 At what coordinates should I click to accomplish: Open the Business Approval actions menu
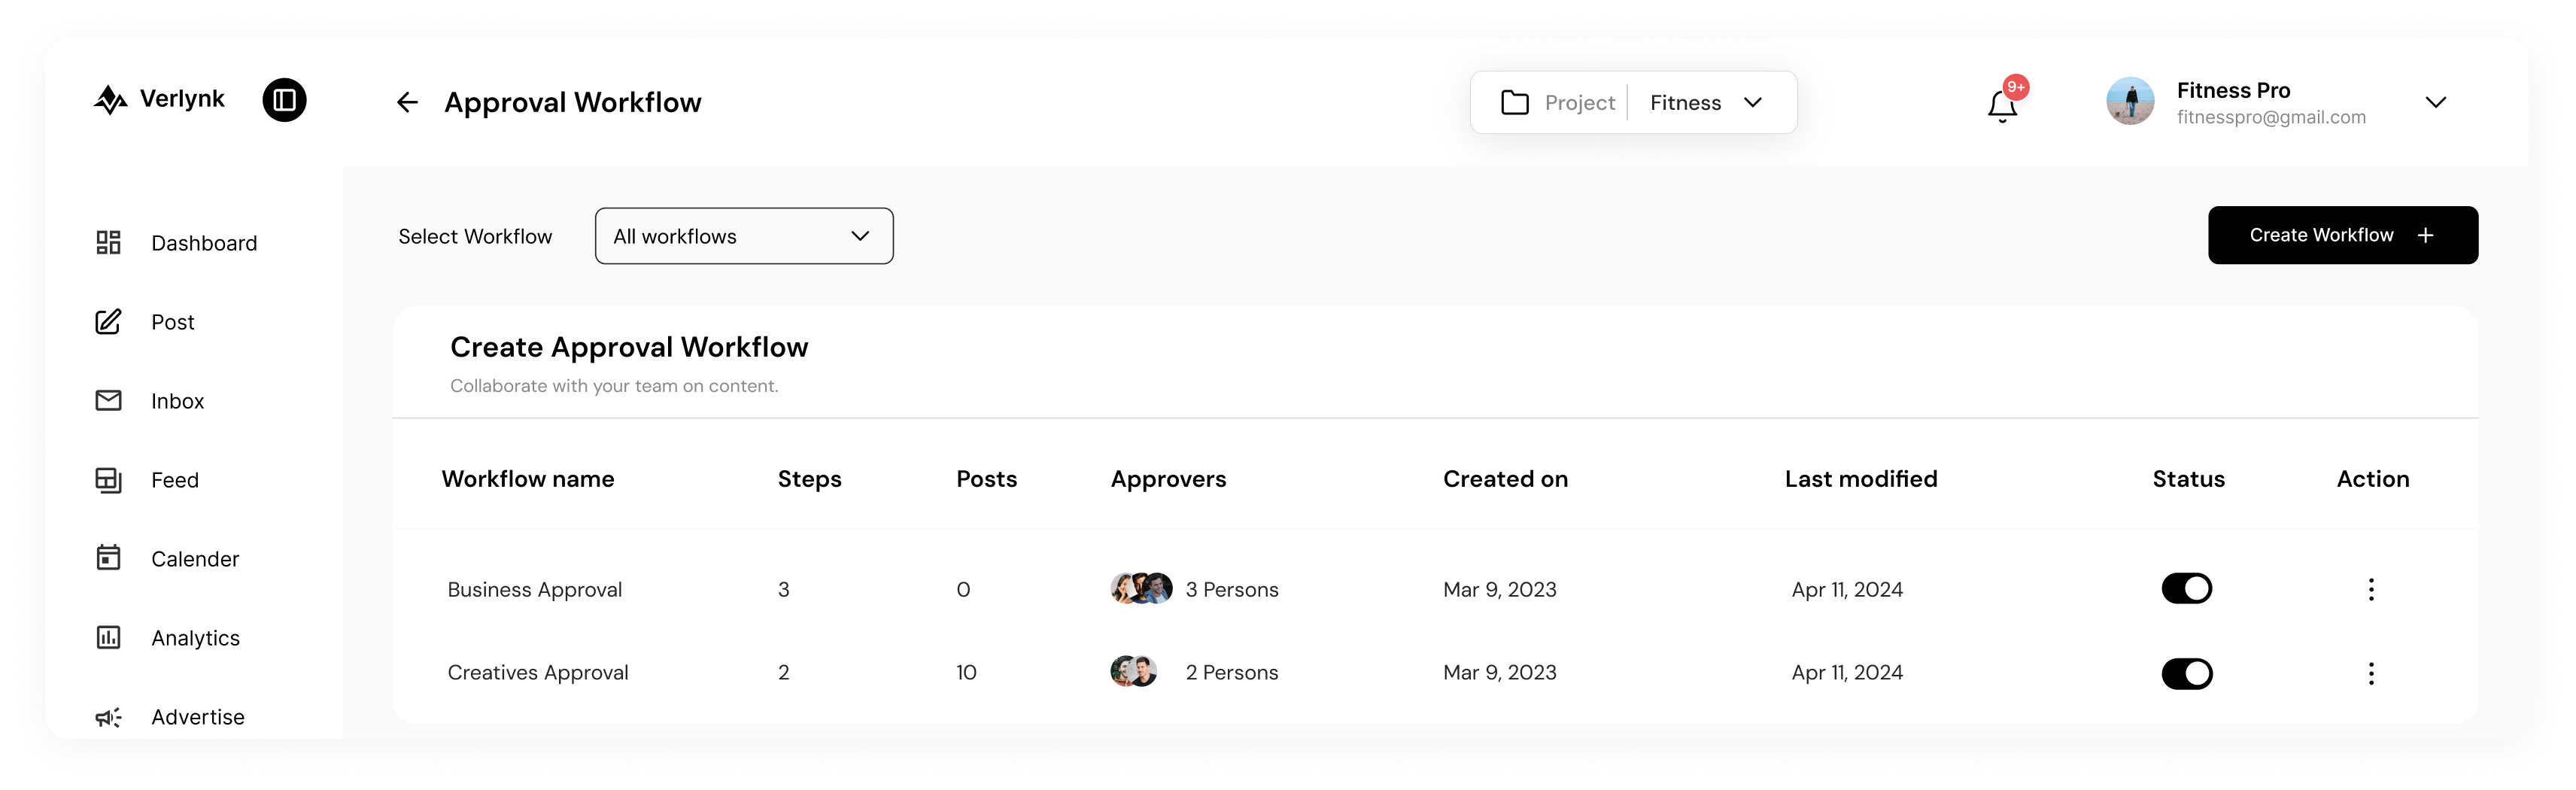tap(2371, 589)
